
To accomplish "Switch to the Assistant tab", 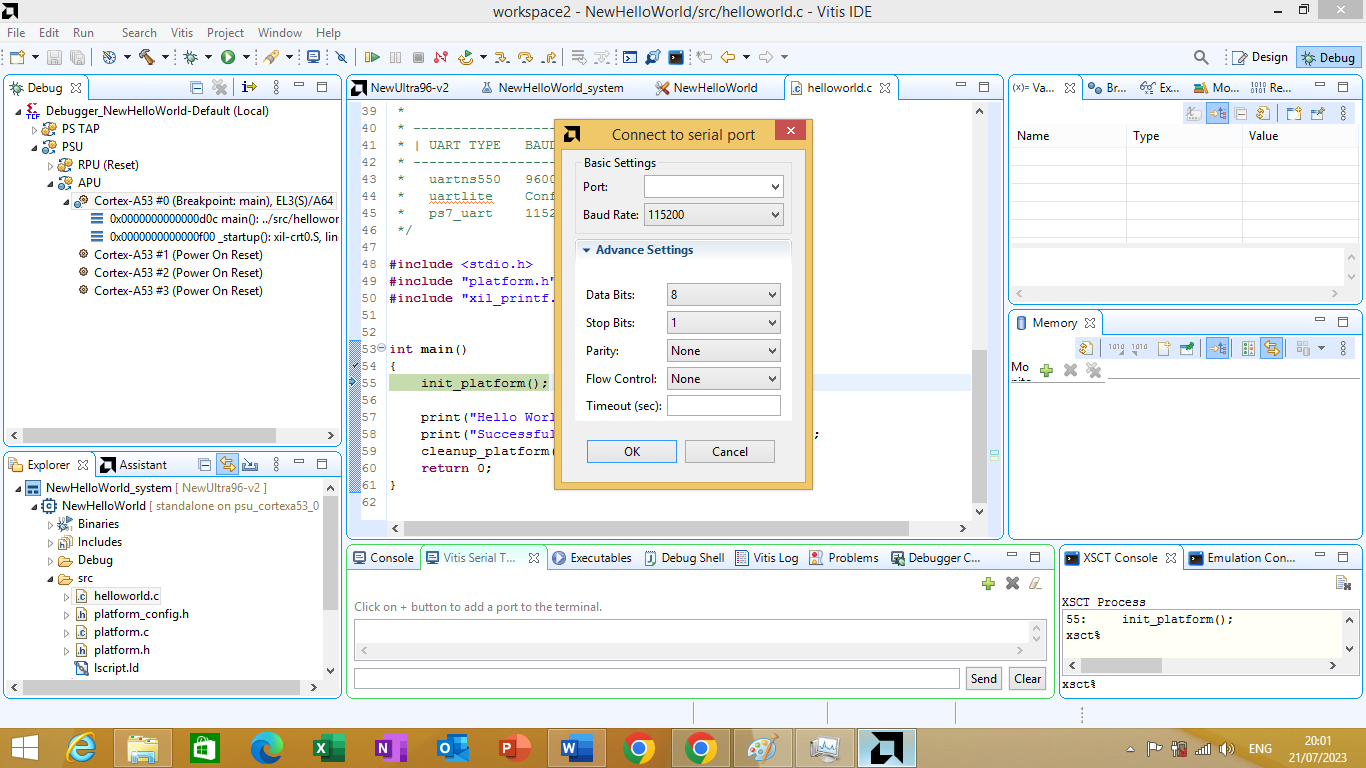I will (x=133, y=464).
